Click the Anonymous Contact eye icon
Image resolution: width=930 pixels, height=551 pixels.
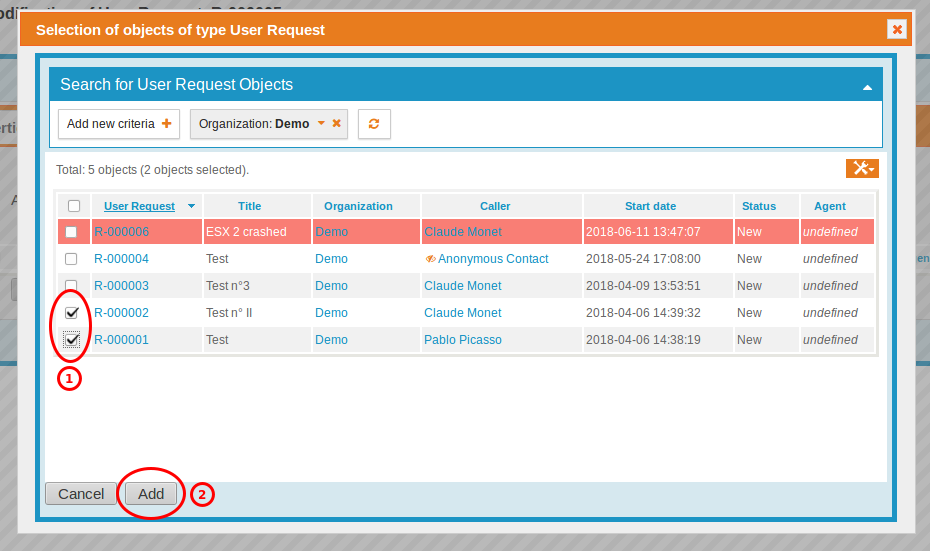430,259
